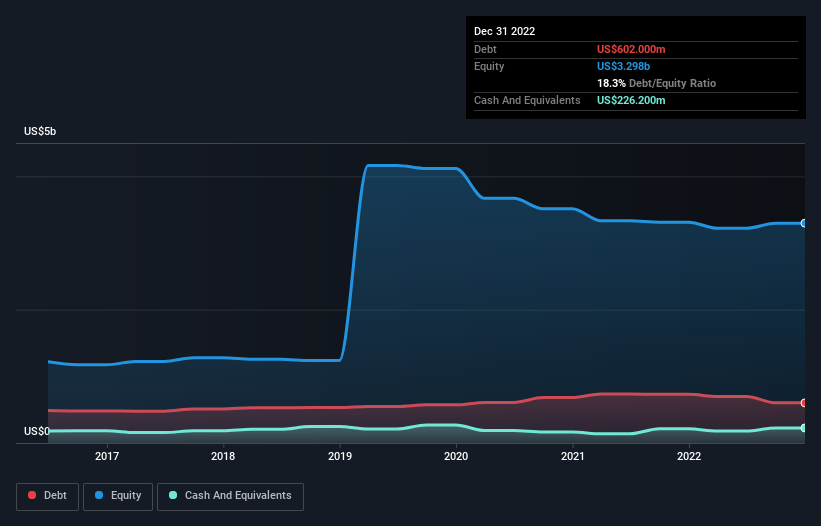Click the US$226.200m cash value
Screen dimensions: 821x526
[x=631, y=100]
